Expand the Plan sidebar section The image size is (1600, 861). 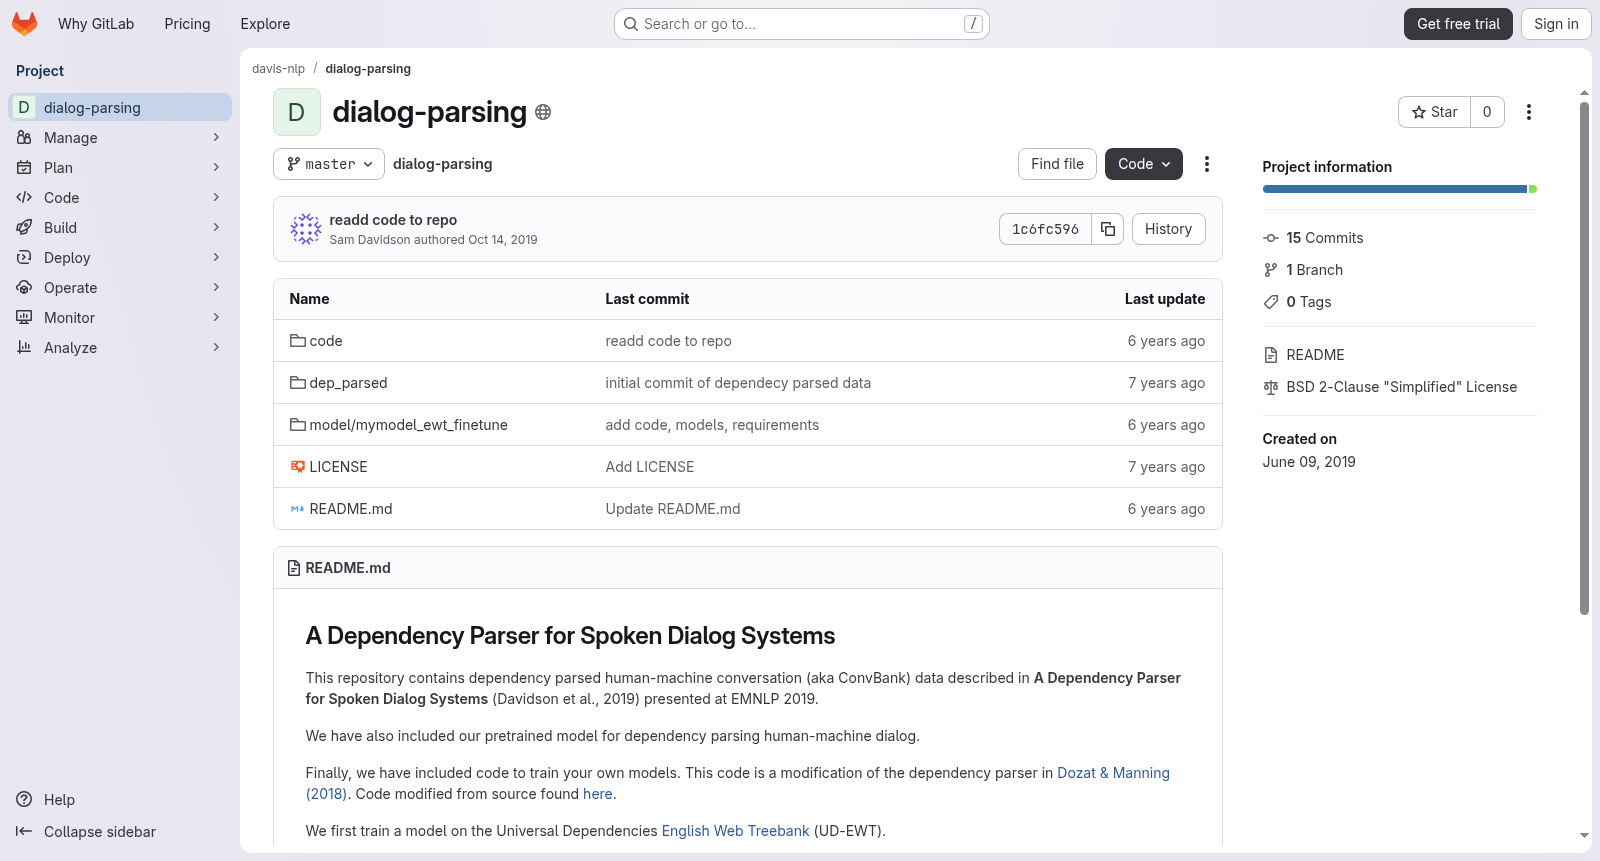click(216, 167)
